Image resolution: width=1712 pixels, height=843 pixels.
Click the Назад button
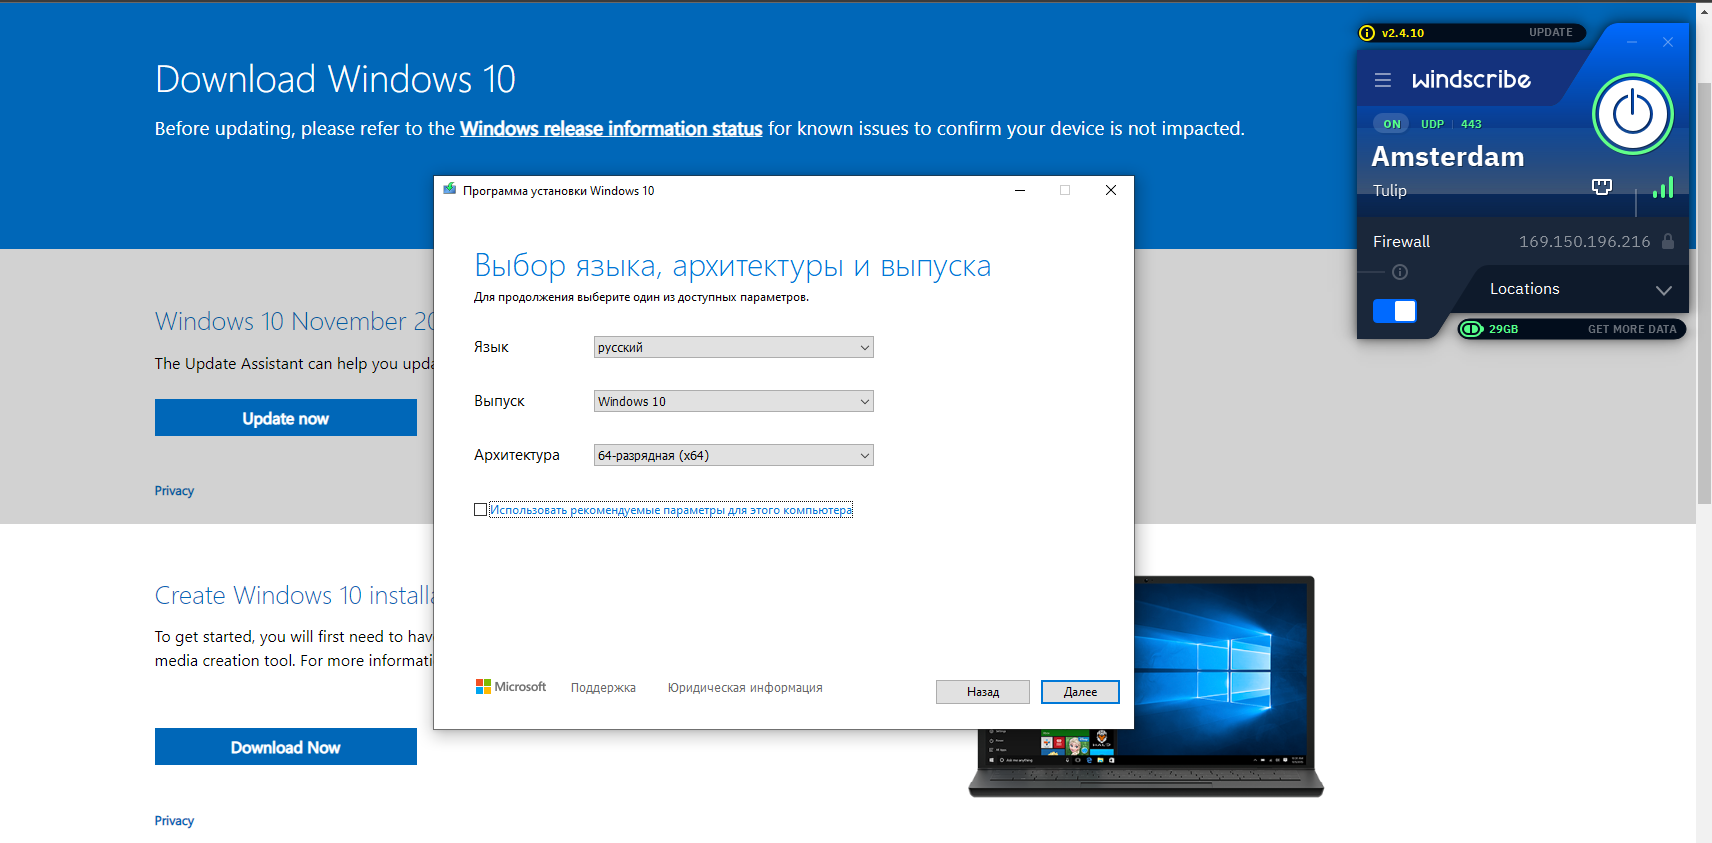coord(983,692)
